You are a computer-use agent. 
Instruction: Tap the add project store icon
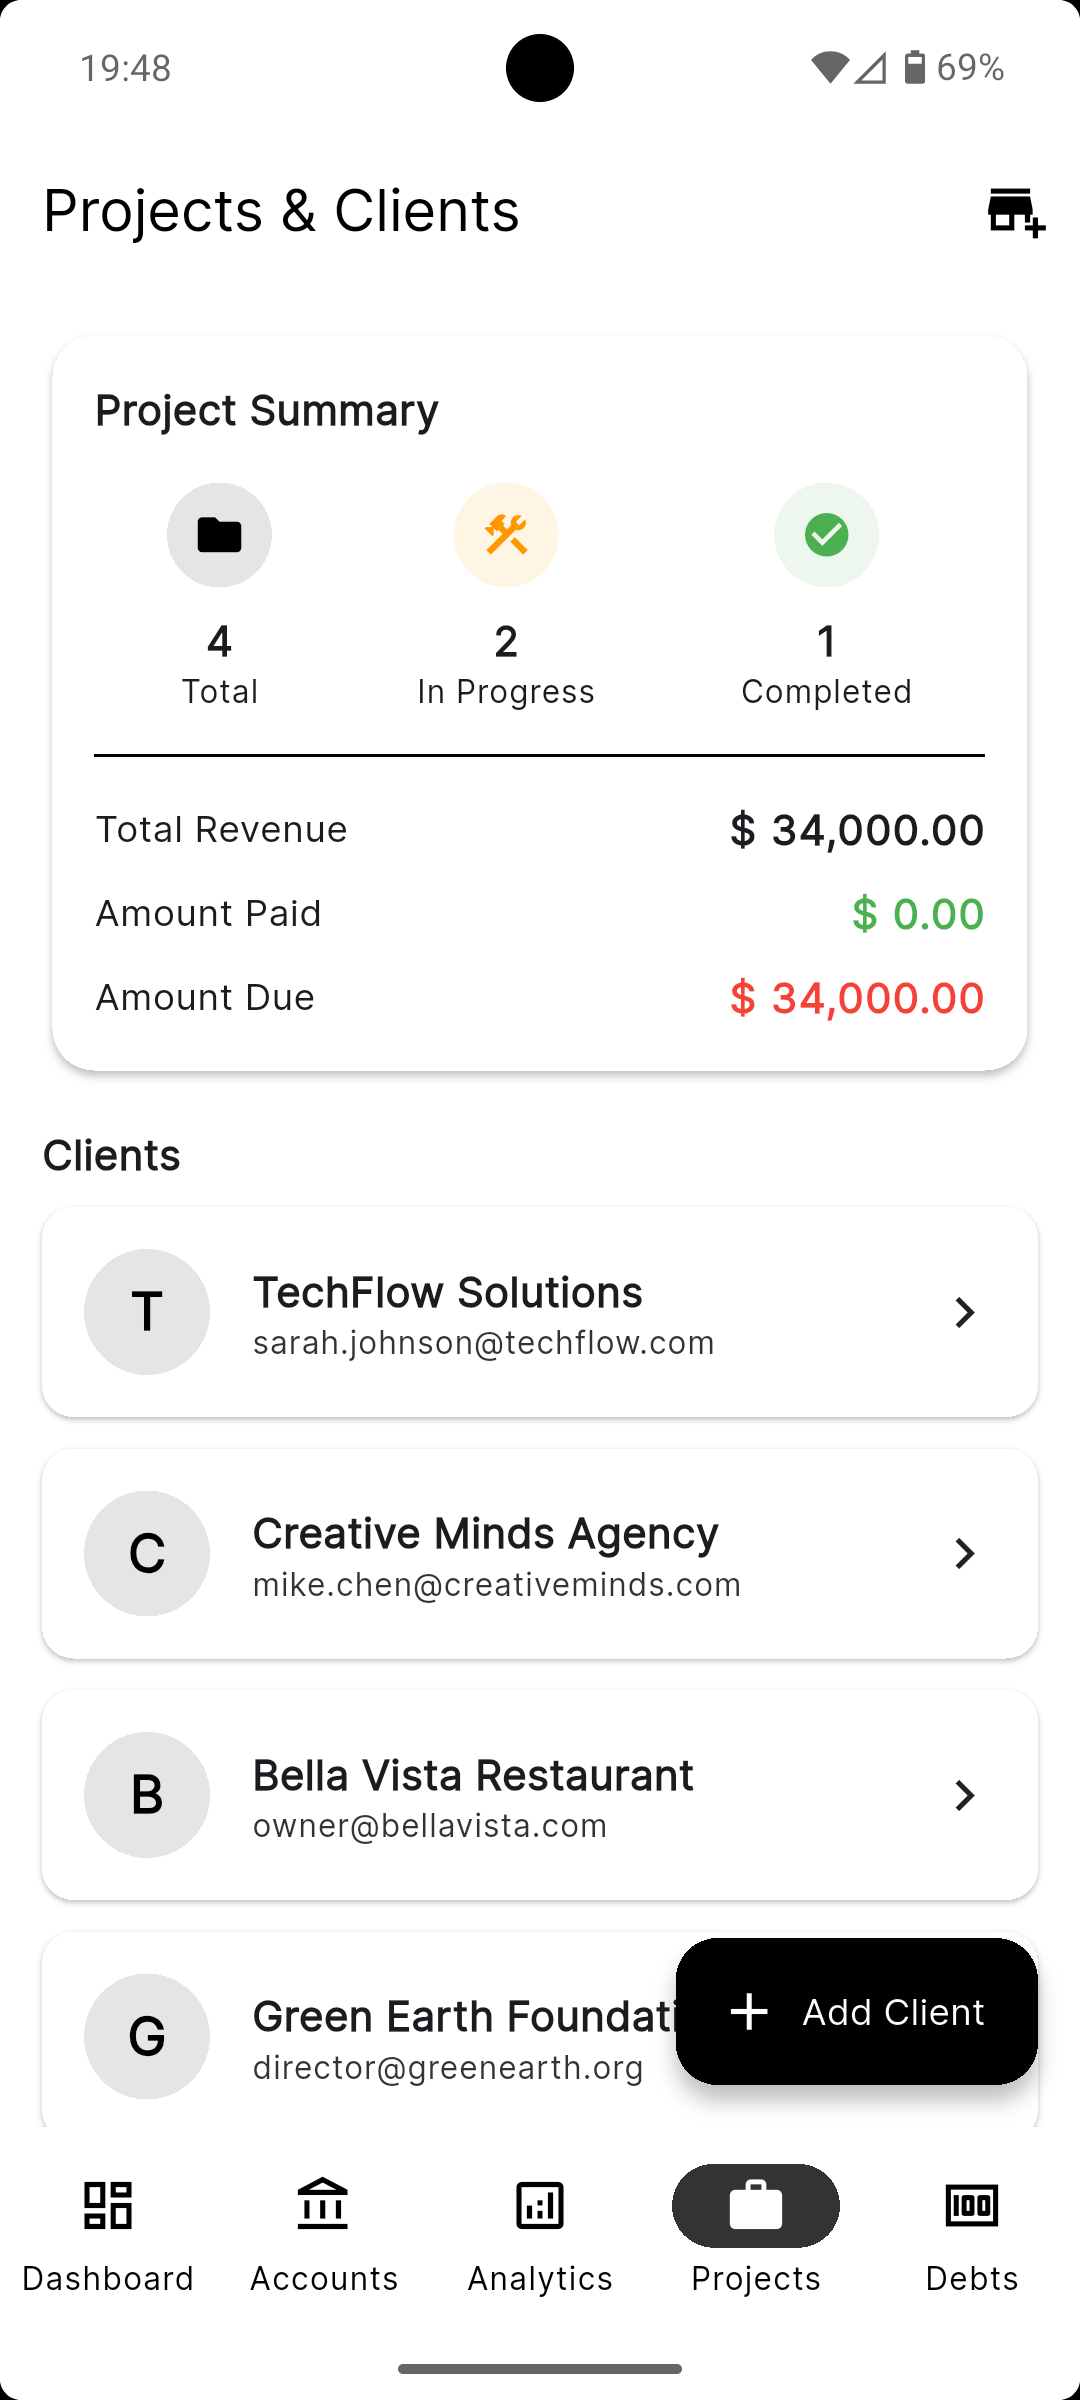click(x=1016, y=212)
